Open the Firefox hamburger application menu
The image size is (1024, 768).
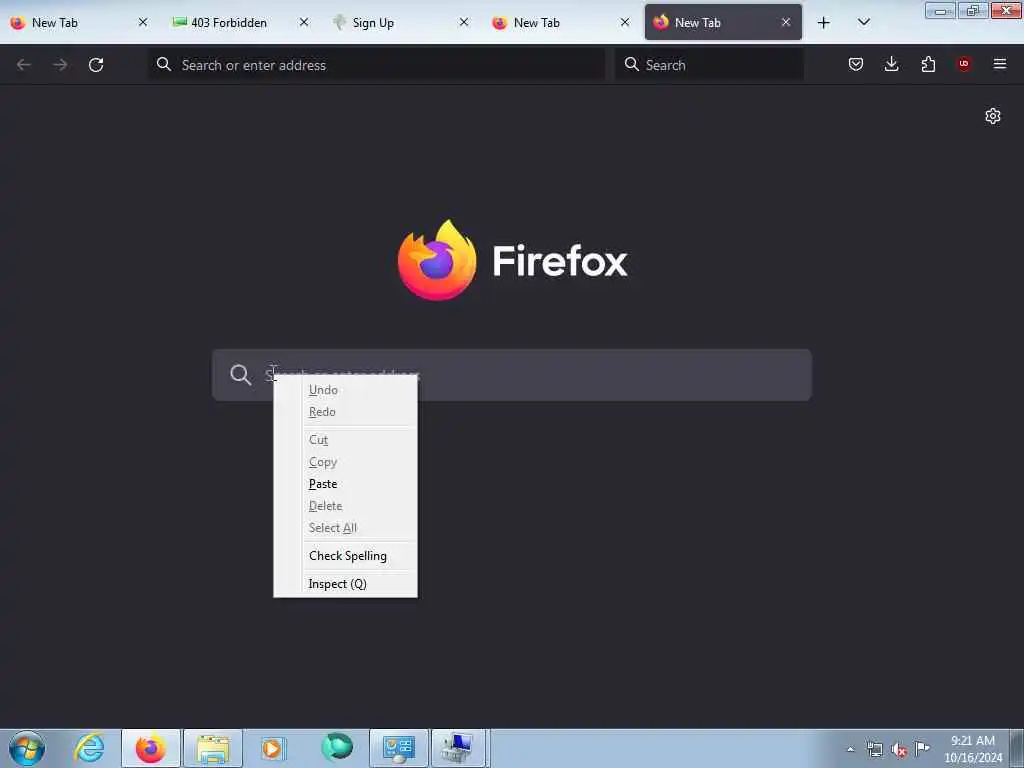999,64
